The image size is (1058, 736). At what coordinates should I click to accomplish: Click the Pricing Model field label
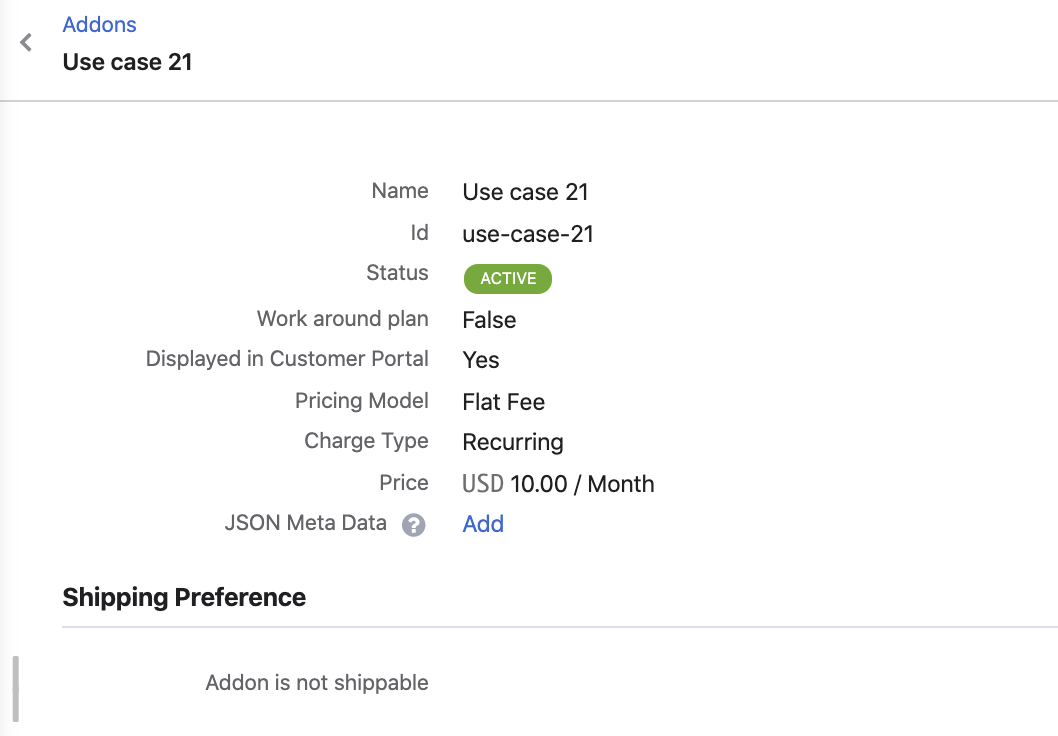tap(361, 401)
